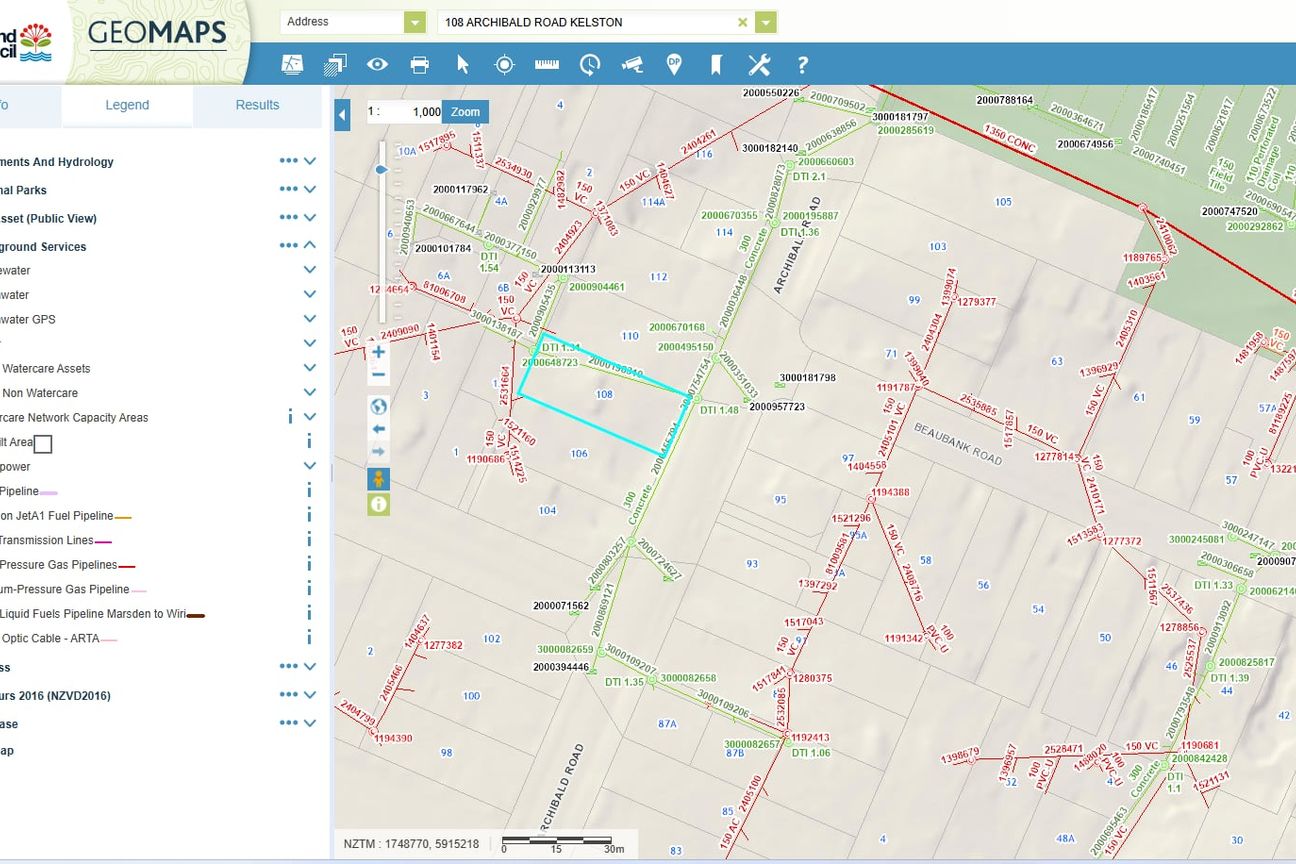Open options dots for Underground Services
The height and width of the screenshot is (864, 1296).
[289, 246]
